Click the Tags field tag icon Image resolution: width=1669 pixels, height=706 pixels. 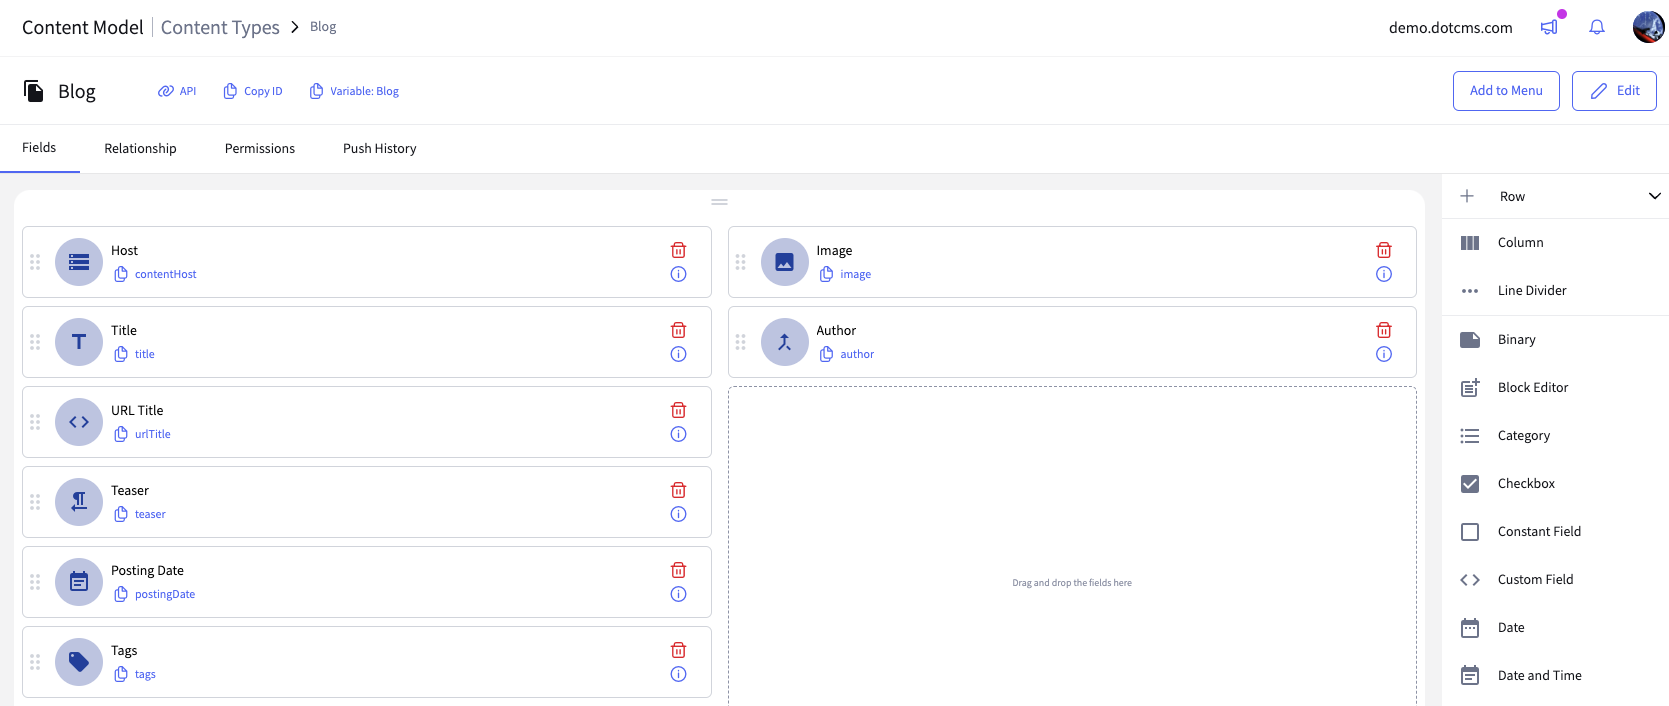[79, 662]
